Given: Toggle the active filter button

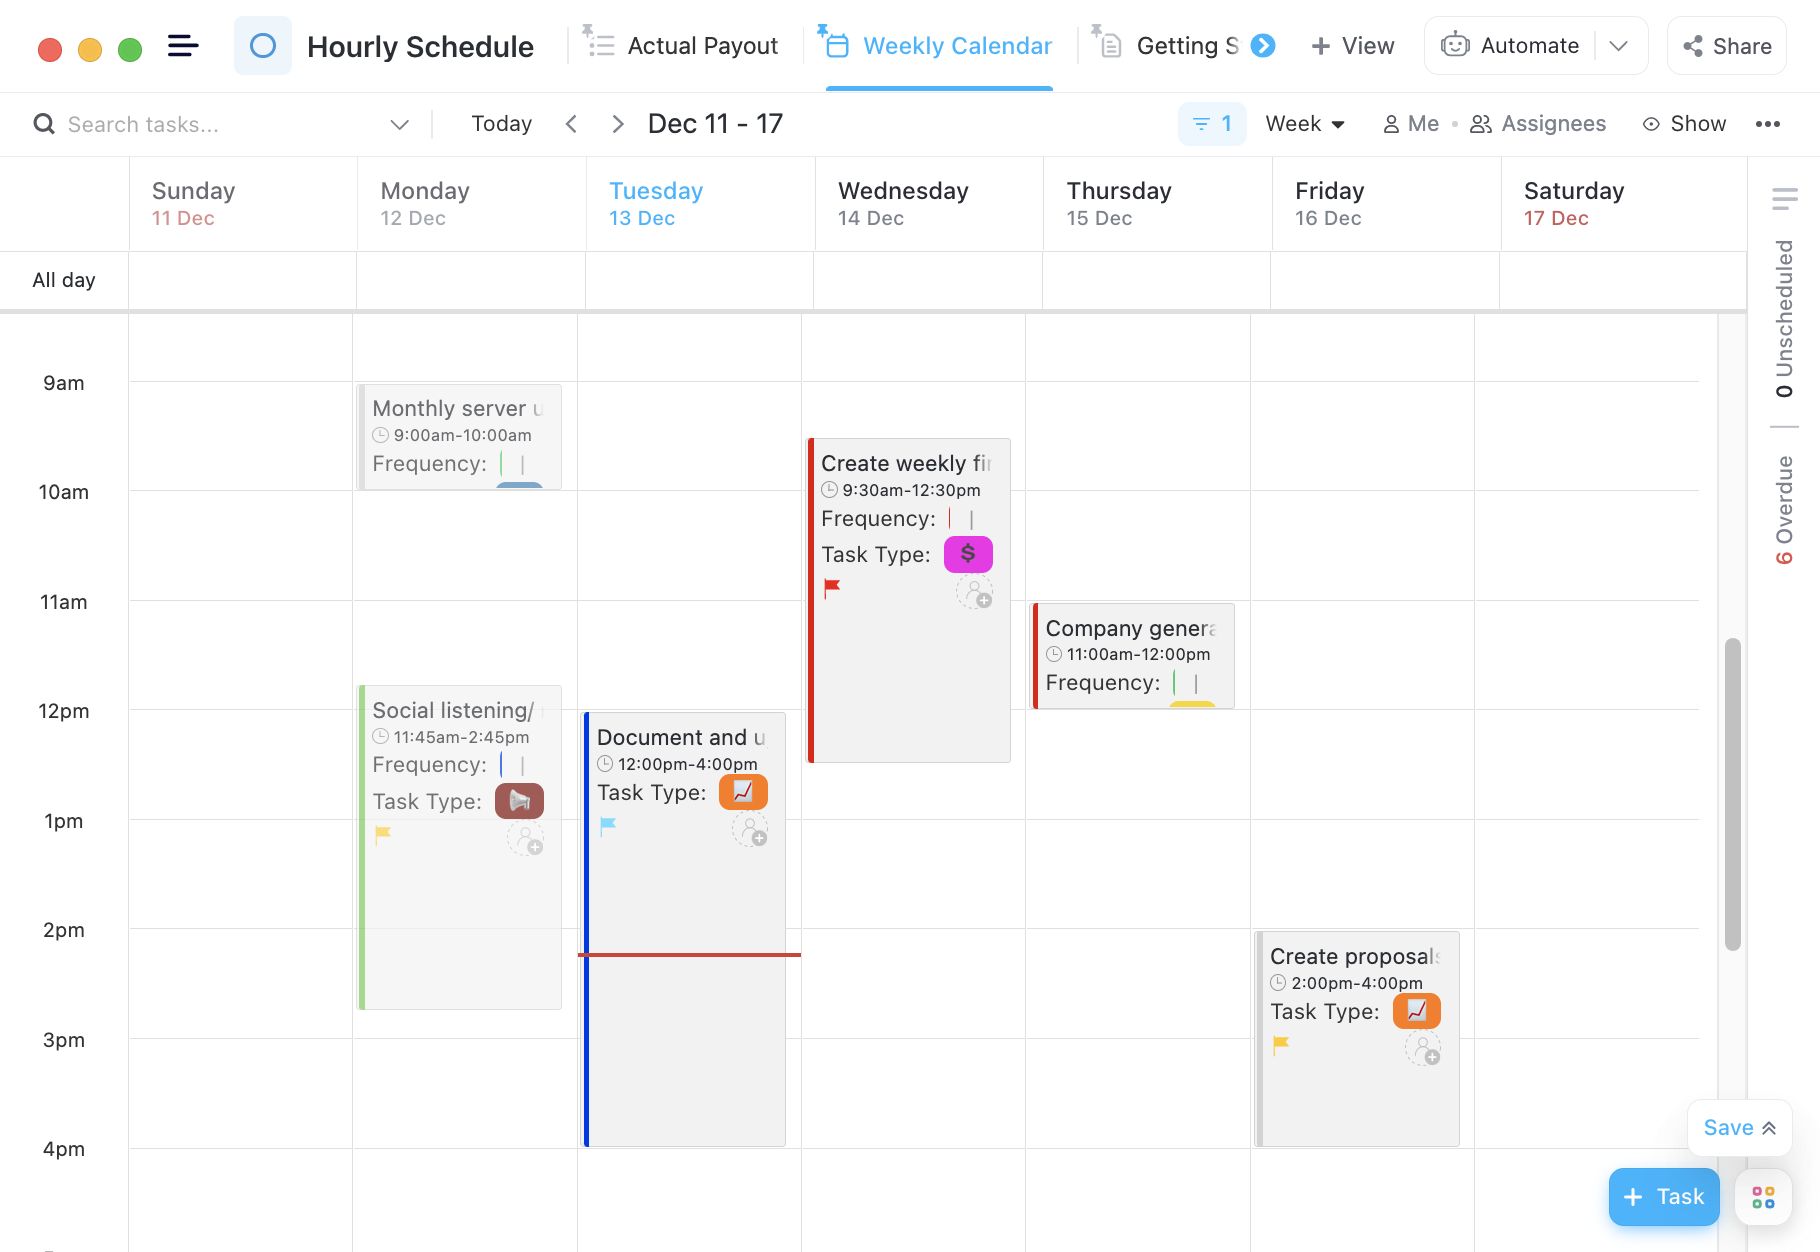Looking at the screenshot, I should pos(1211,124).
